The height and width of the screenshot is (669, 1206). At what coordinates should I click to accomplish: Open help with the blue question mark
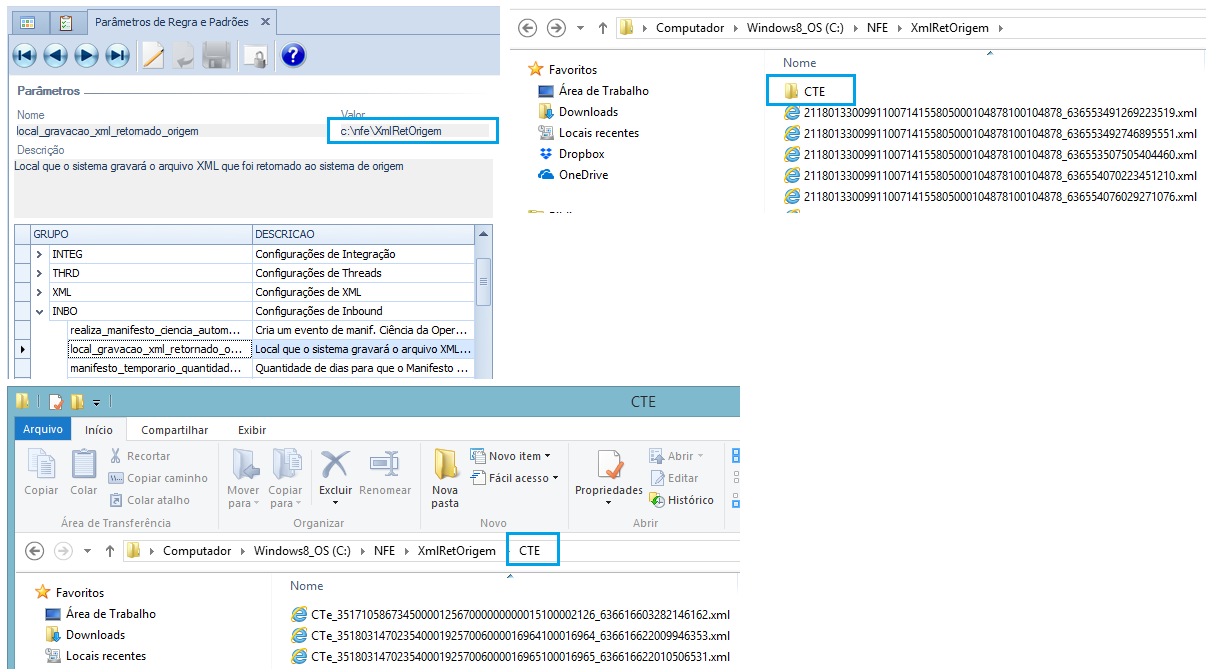click(293, 56)
